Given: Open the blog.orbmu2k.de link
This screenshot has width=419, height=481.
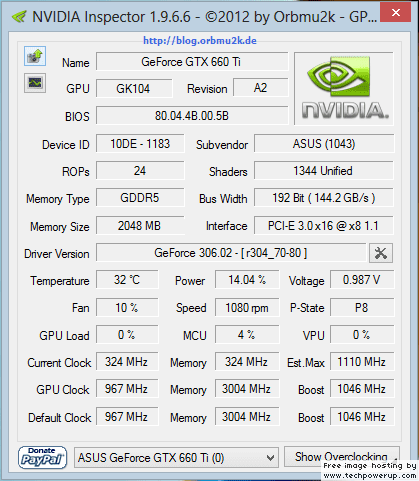Looking at the screenshot, I should 200,41.
